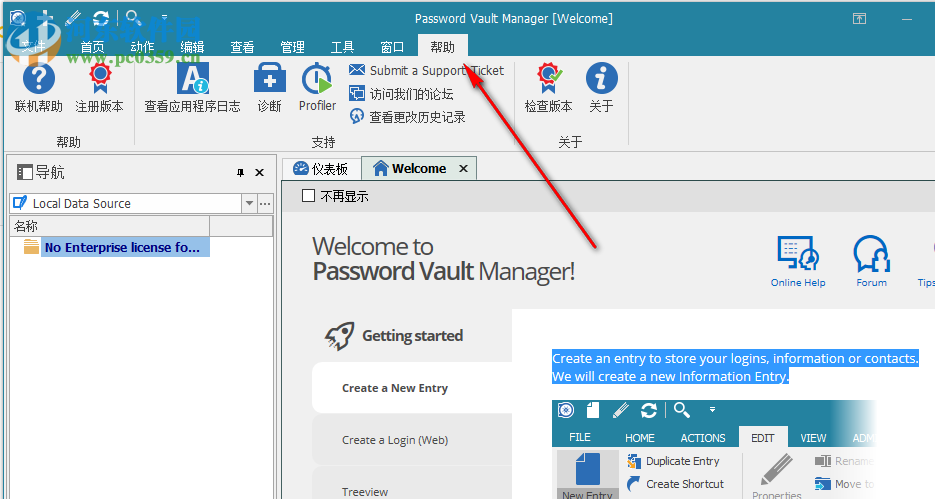Select the 帮助 ribbon tab
The height and width of the screenshot is (499, 935).
click(x=442, y=47)
